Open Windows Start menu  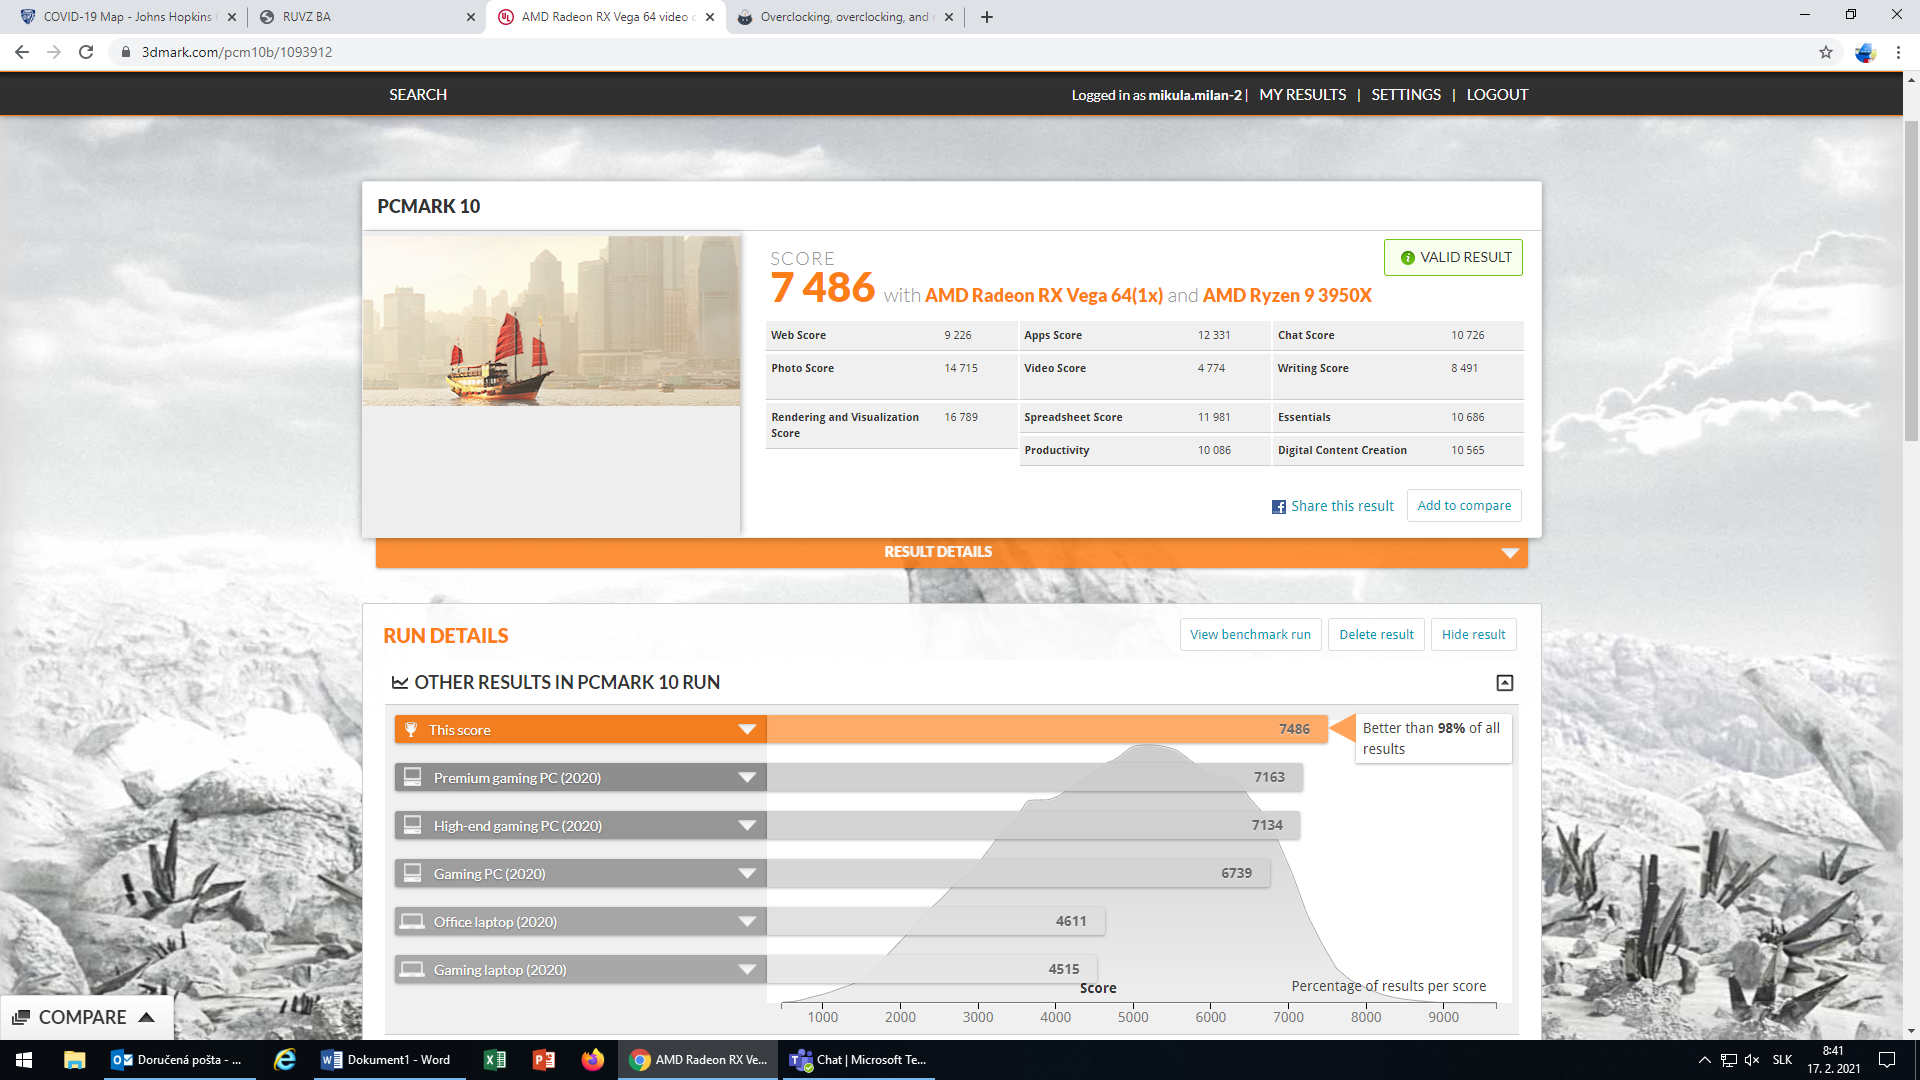tap(24, 1060)
